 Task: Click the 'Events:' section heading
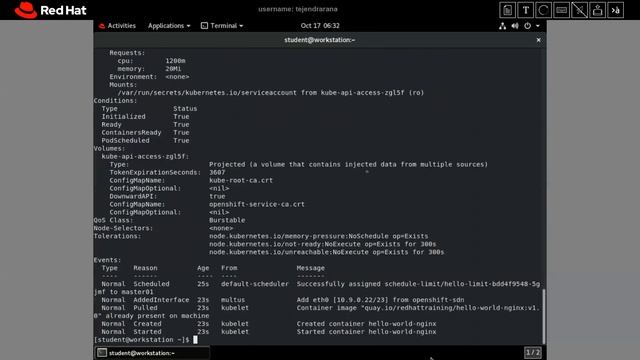[107, 260]
